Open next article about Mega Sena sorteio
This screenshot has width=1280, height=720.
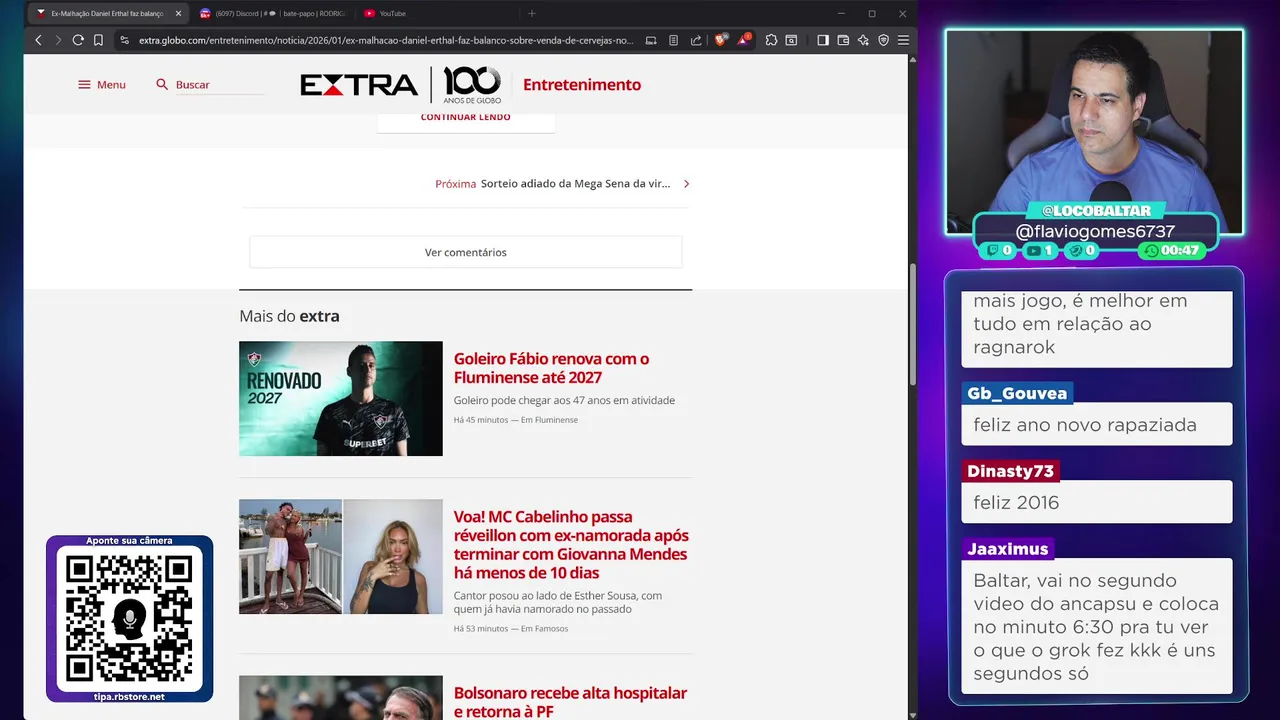[x=575, y=184]
